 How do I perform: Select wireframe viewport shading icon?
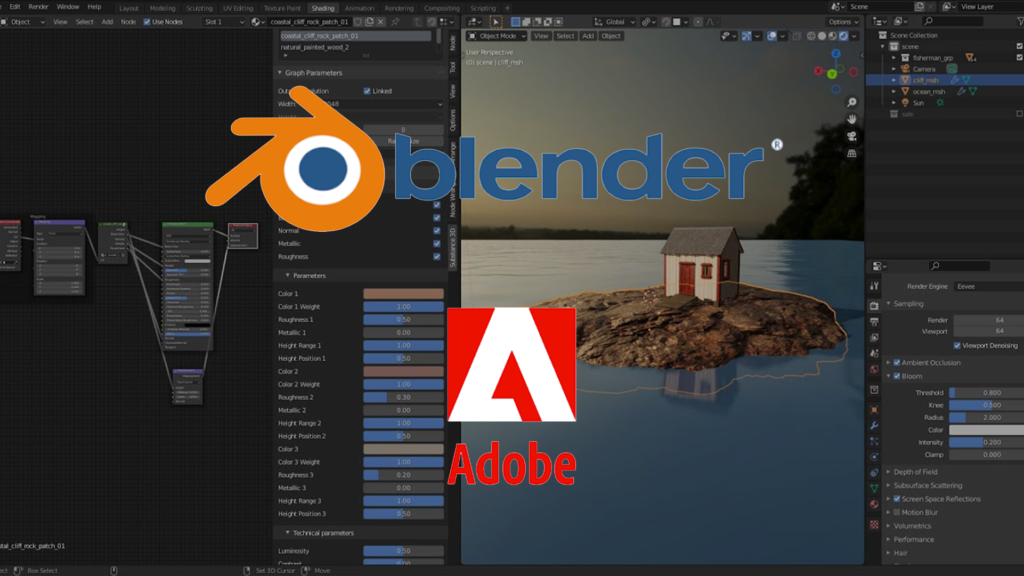pos(811,36)
